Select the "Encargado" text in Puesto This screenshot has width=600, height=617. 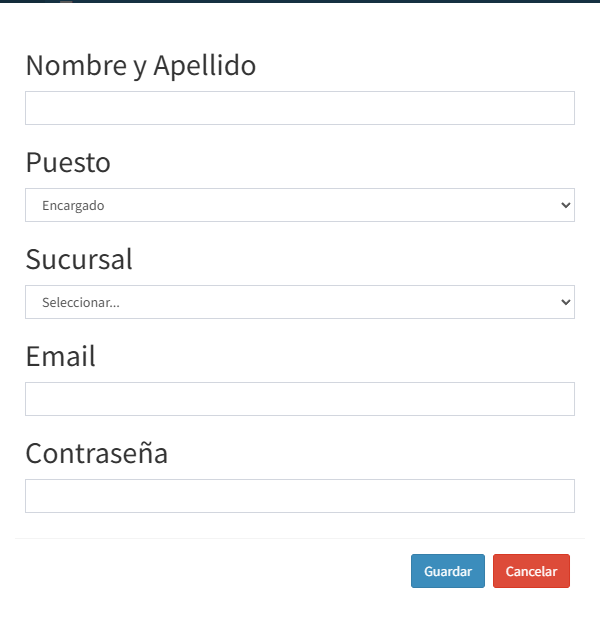(x=73, y=205)
